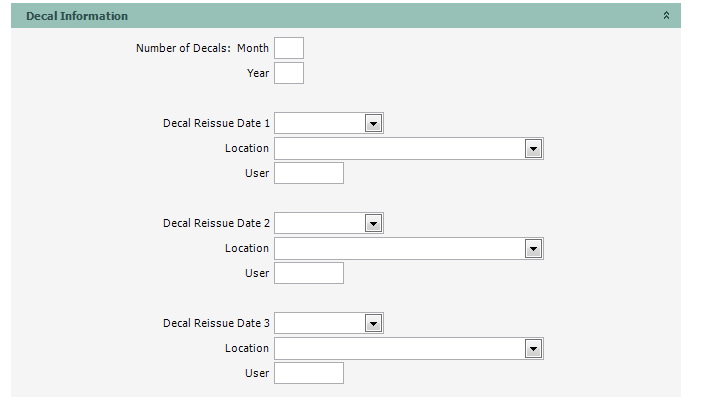Screen dimensions: 713x405
Task: Expand Location arrow under Reissue Date 1
Action: [x=533, y=149]
